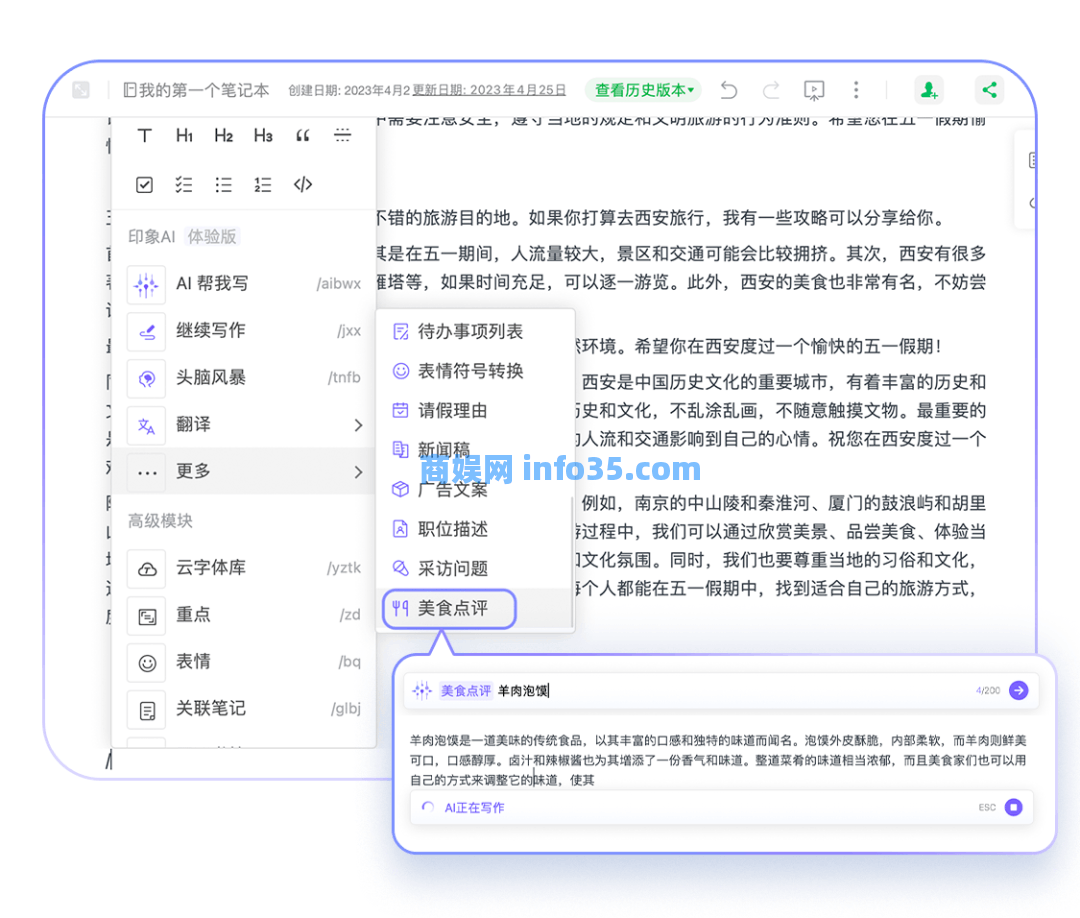Image resolution: width=1080 pixels, height=918 pixels.
Task: Expand the 更多 submenu
Action: 358,471
